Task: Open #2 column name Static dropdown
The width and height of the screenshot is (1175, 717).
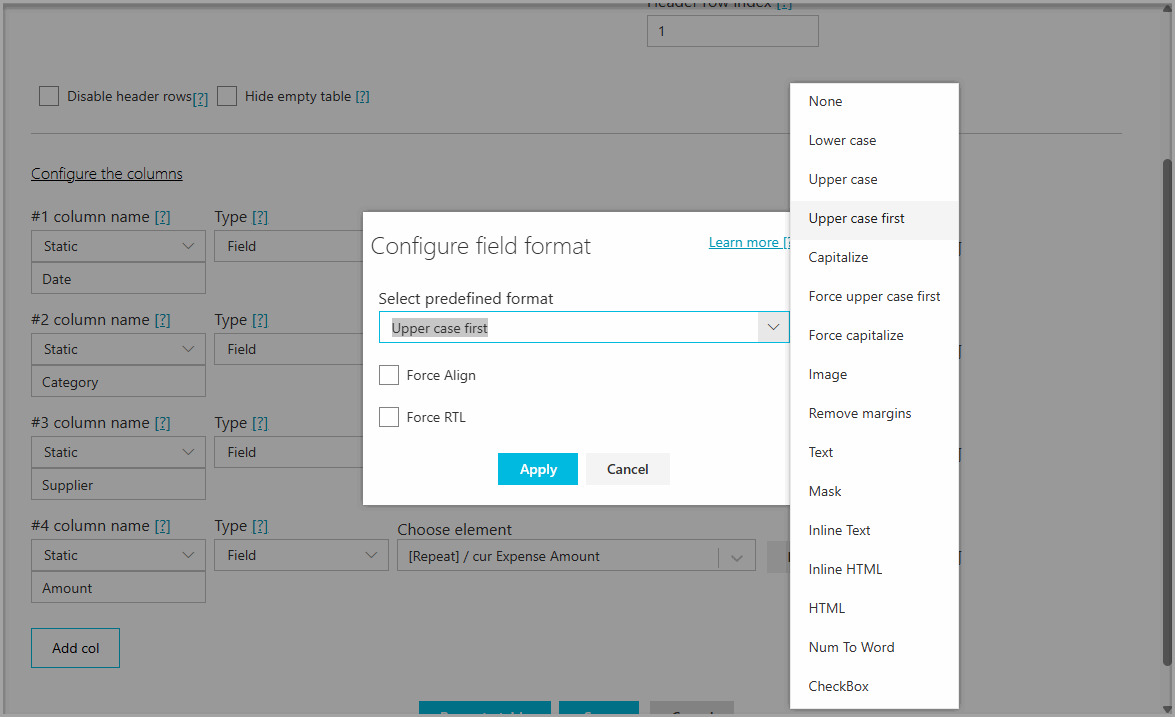Action: (118, 349)
